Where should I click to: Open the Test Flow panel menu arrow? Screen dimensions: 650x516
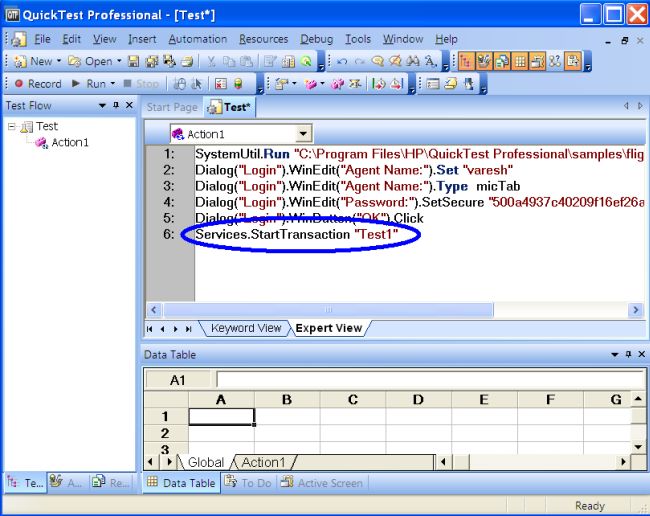coord(102,106)
